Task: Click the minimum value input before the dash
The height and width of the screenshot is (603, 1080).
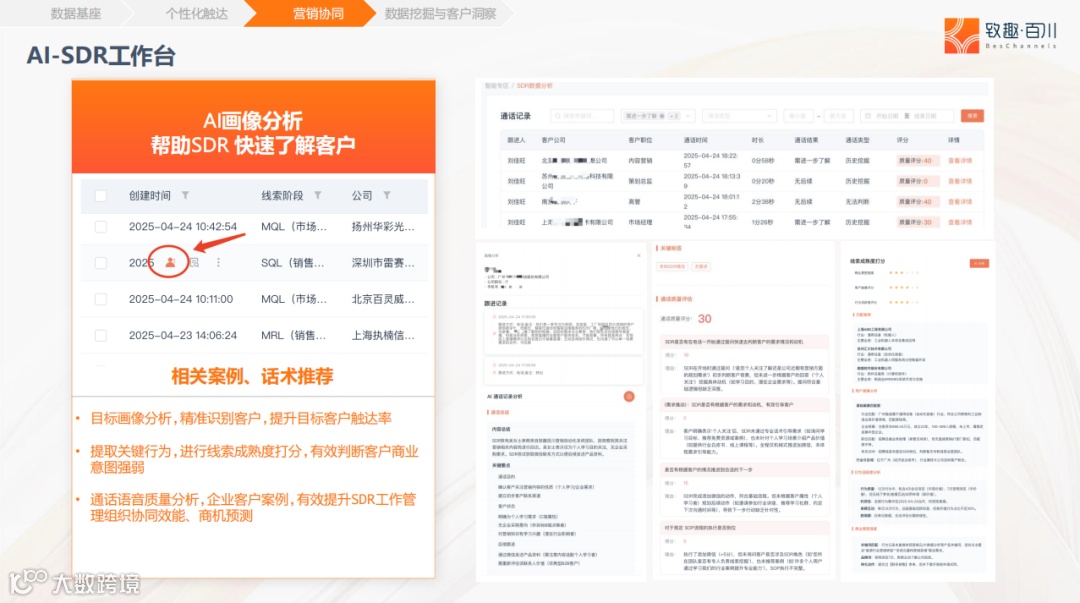Action: (x=798, y=116)
